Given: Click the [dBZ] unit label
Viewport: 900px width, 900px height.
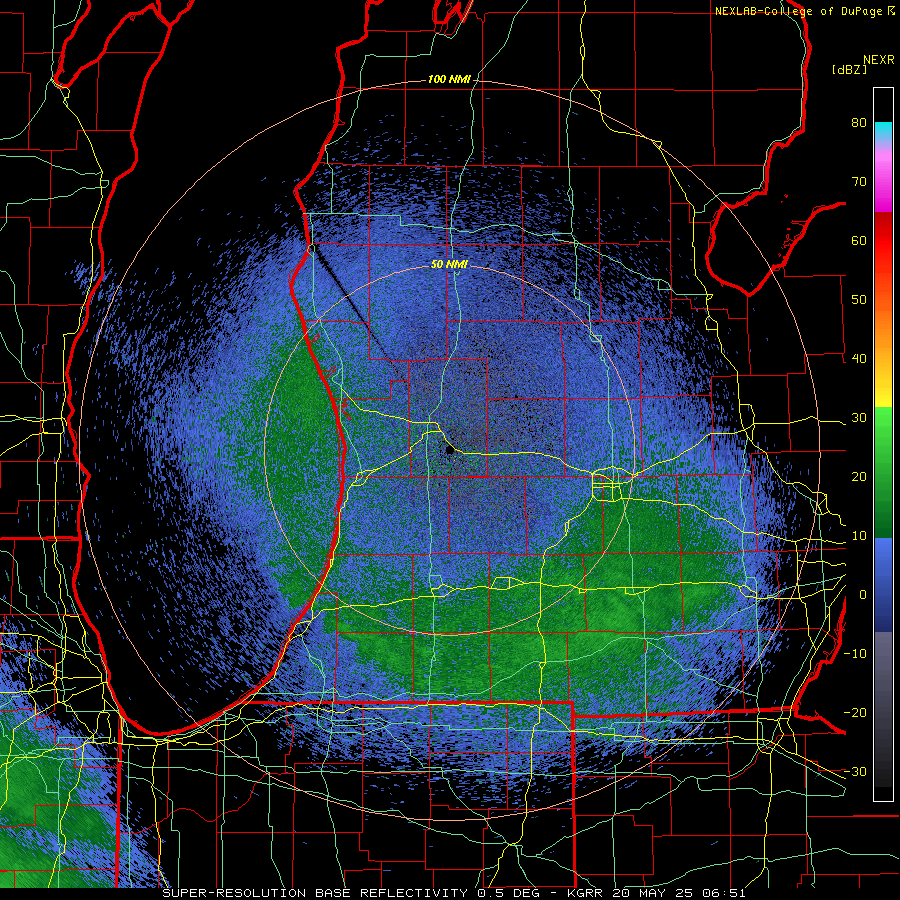Looking at the screenshot, I should pos(849,69).
